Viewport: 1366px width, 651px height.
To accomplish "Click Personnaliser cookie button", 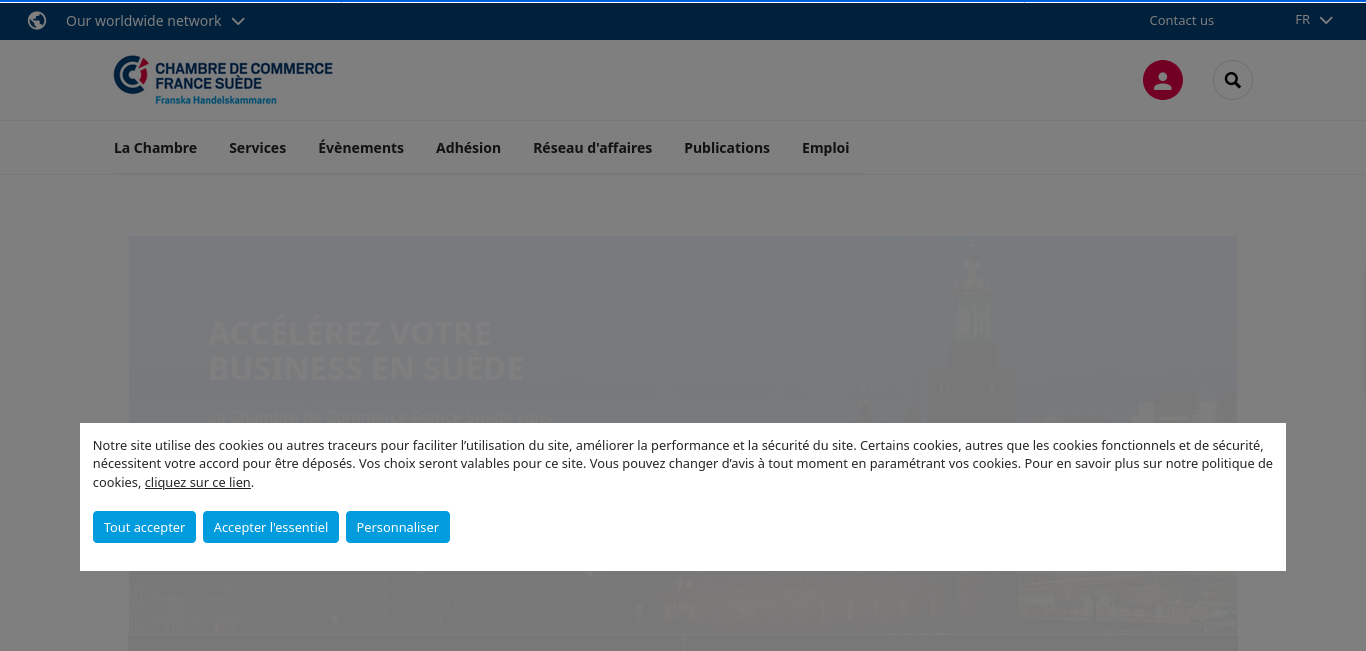I will coord(398,527).
